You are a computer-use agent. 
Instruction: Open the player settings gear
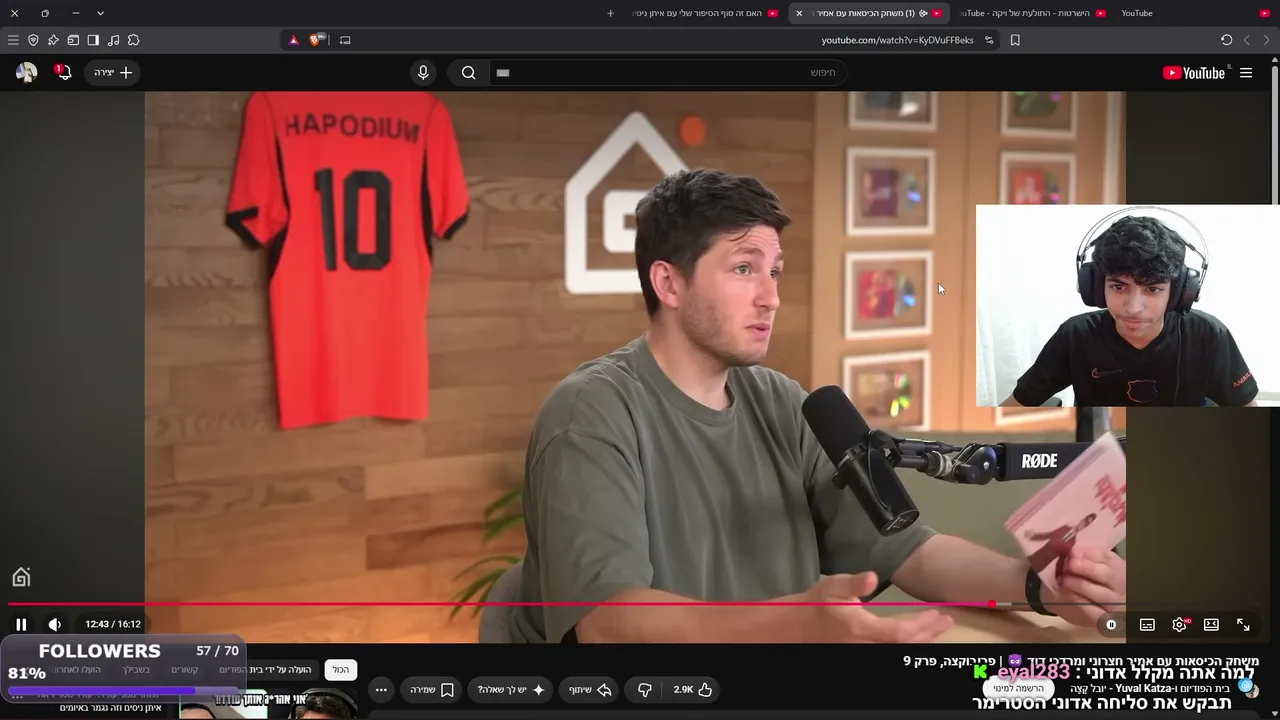(x=1180, y=624)
